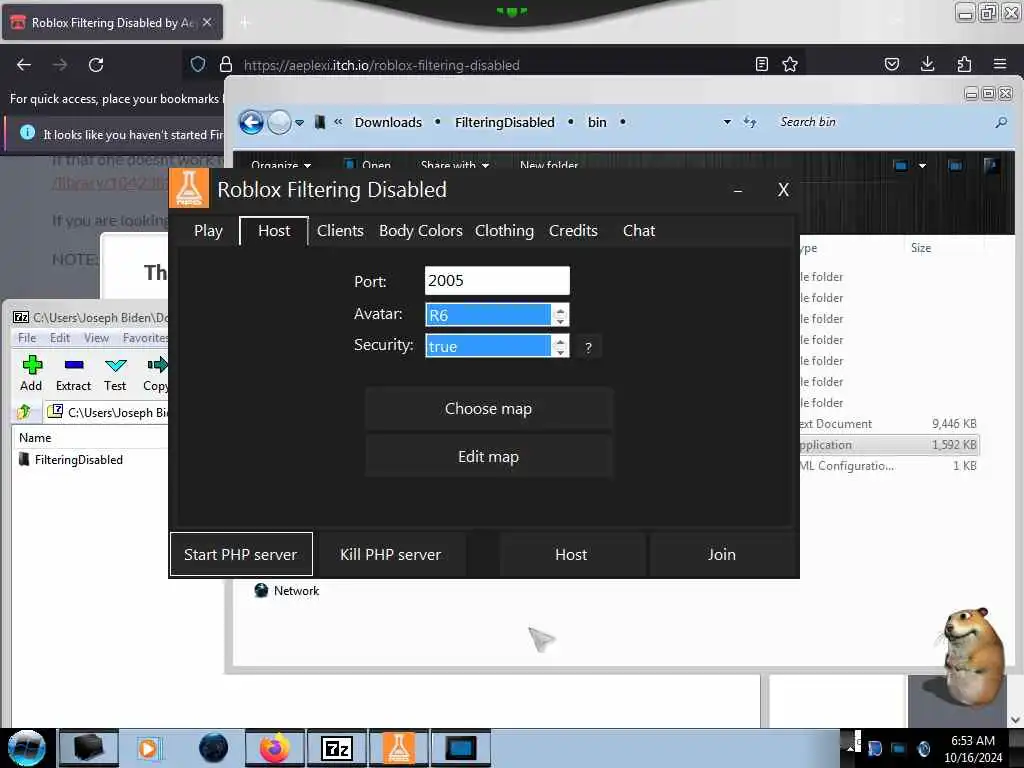Open the Play tab
The width and height of the screenshot is (1024, 768).
pyautogui.click(x=208, y=231)
